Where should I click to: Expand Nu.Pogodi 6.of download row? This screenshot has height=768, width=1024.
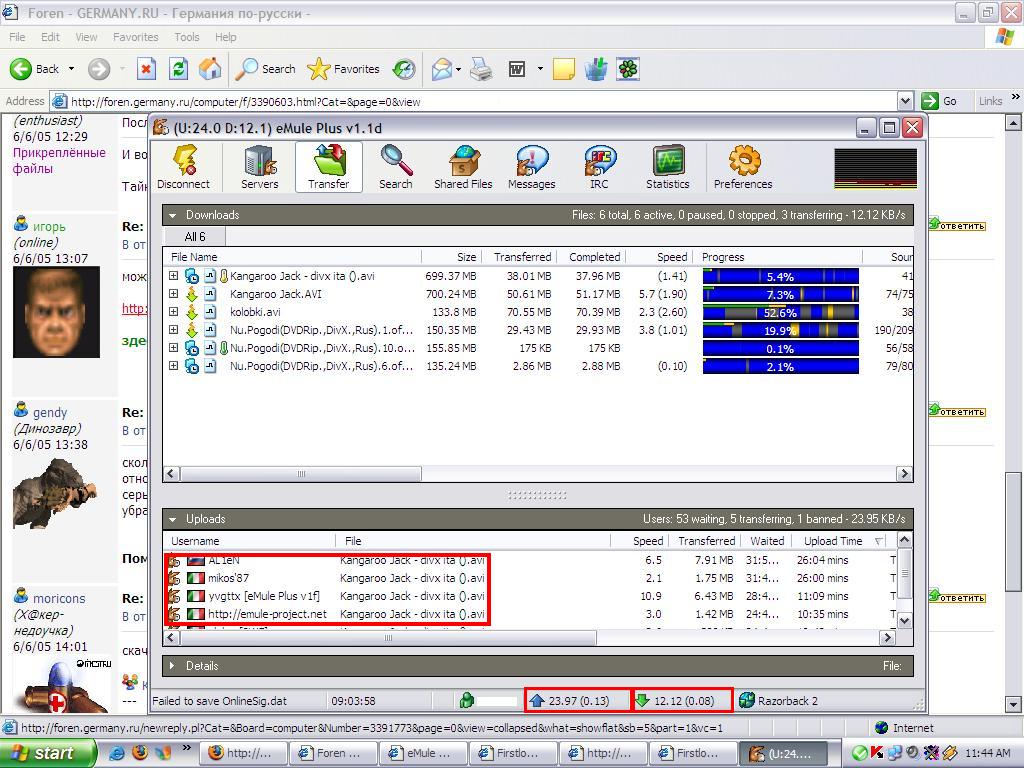(x=173, y=366)
